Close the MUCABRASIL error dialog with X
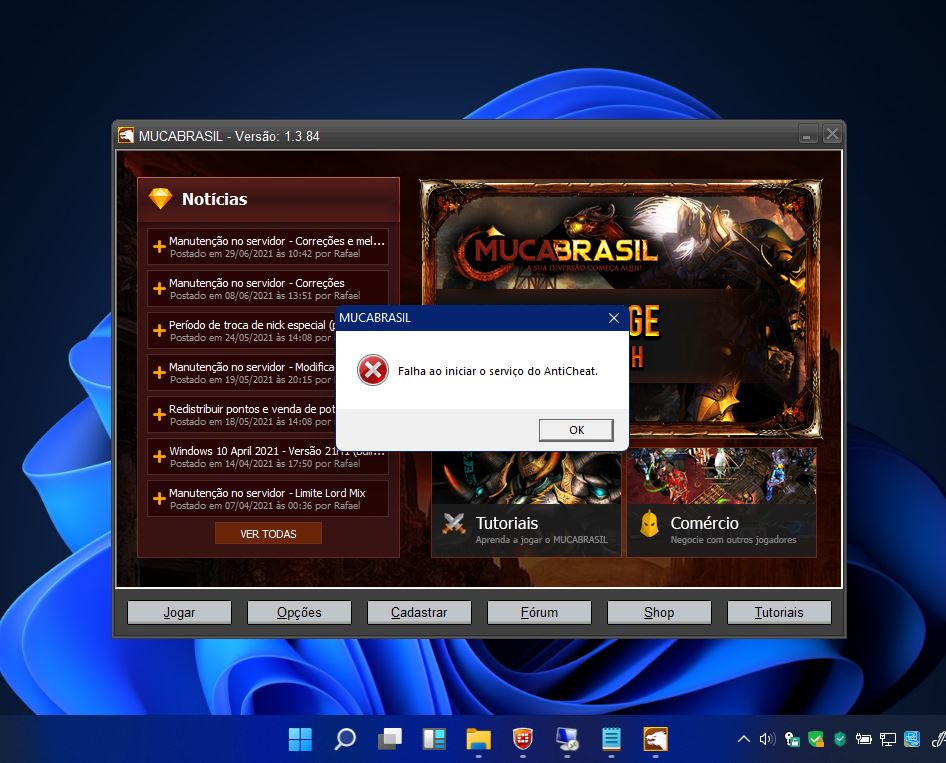This screenshot has height=763, width=946. click(x=614, y=318)
